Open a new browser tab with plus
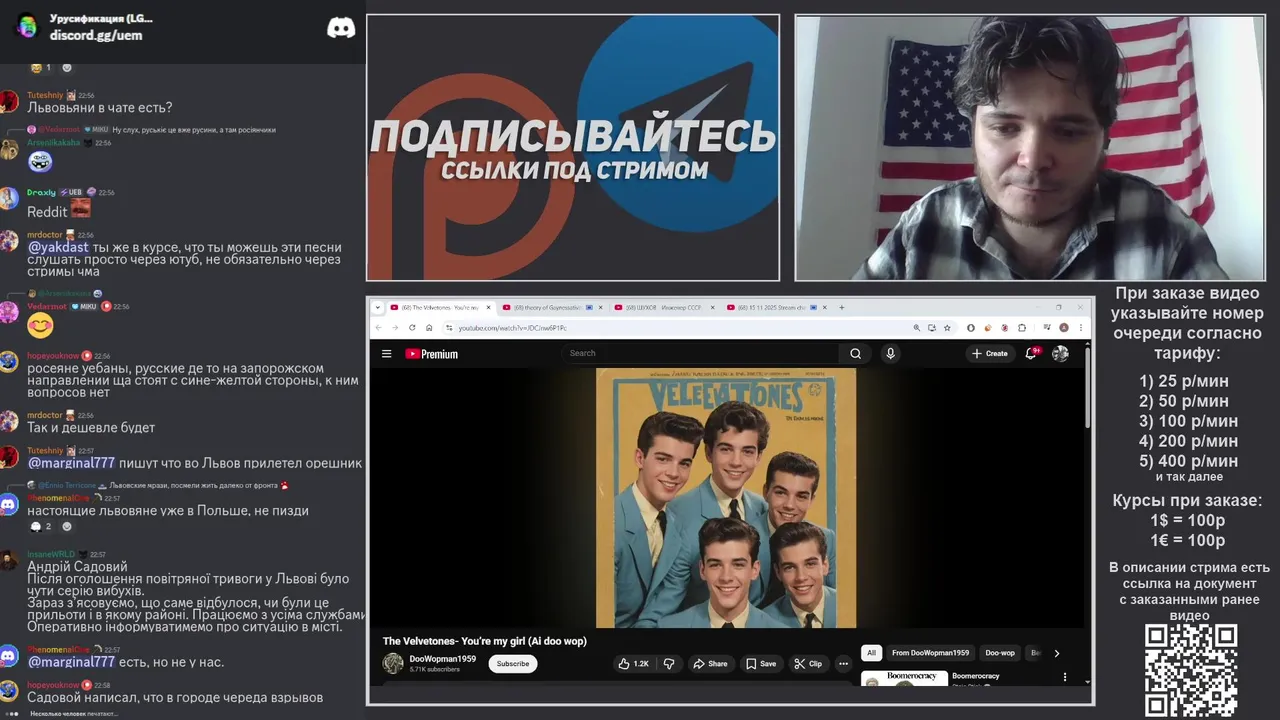The height and width of the screenshot is (720, 1280). point(842,307)
